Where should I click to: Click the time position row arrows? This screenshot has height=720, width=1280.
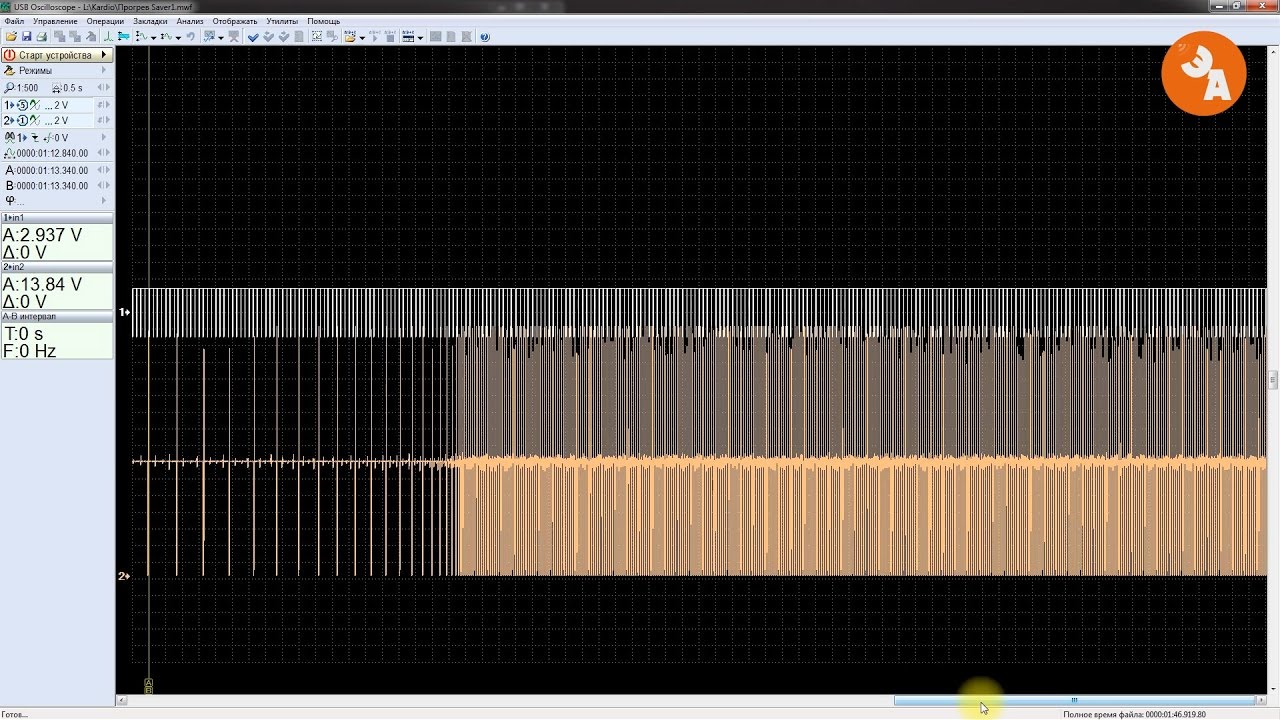103,153
